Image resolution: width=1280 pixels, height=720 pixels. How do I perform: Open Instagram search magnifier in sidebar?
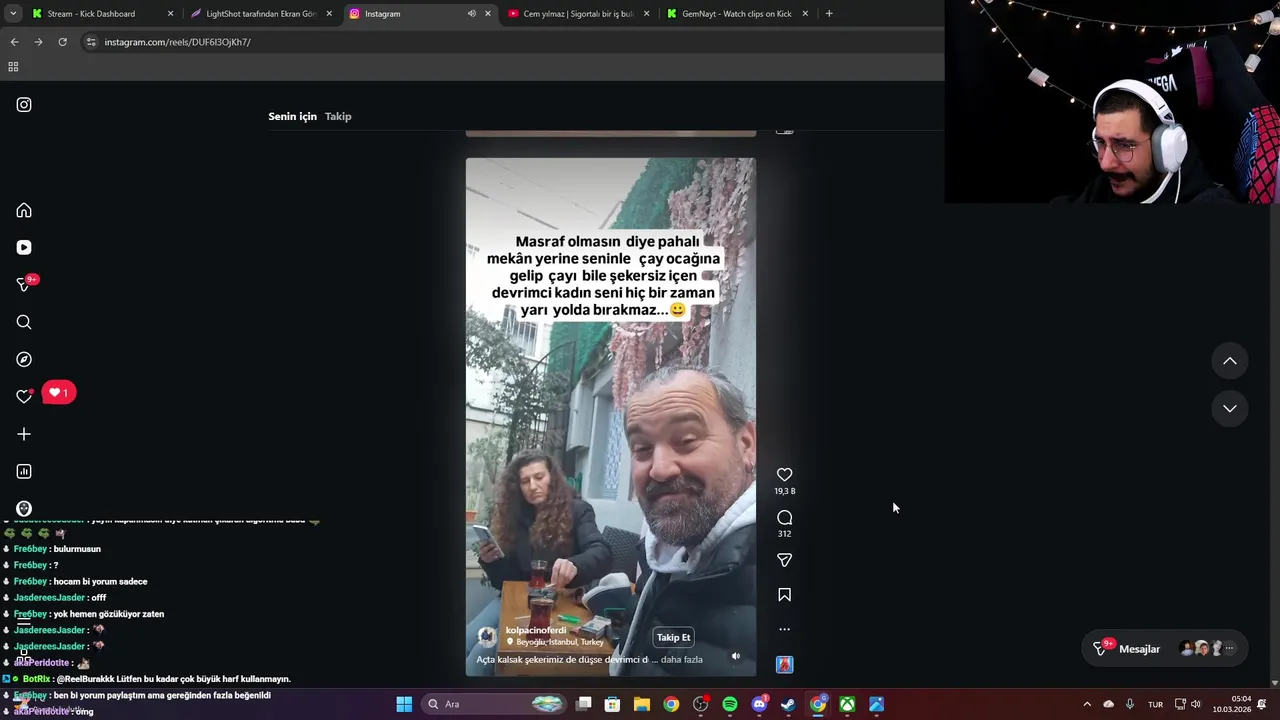coord(24,322)
